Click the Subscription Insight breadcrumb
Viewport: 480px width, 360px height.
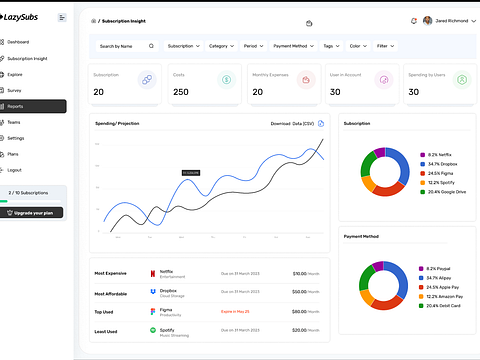(x=124, y=21)
